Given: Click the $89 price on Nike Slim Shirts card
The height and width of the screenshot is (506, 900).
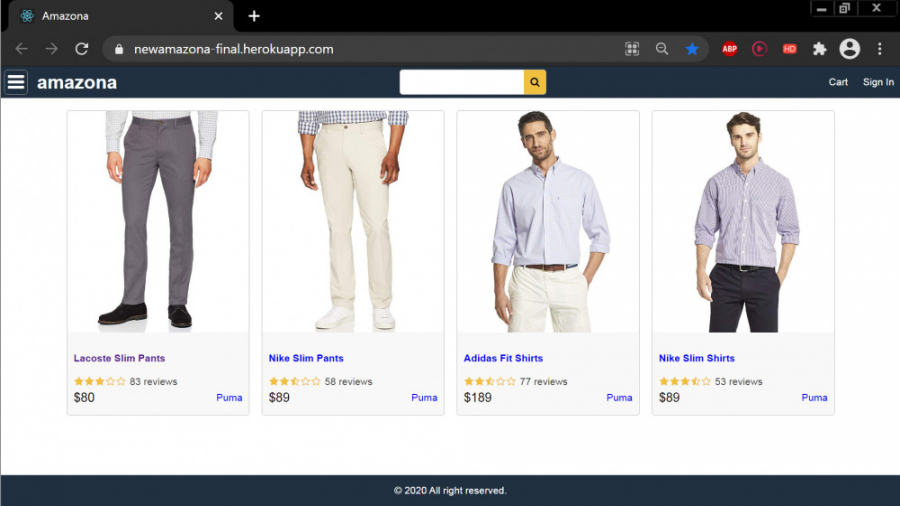Looking at the screenshot, I should (669, 398).
